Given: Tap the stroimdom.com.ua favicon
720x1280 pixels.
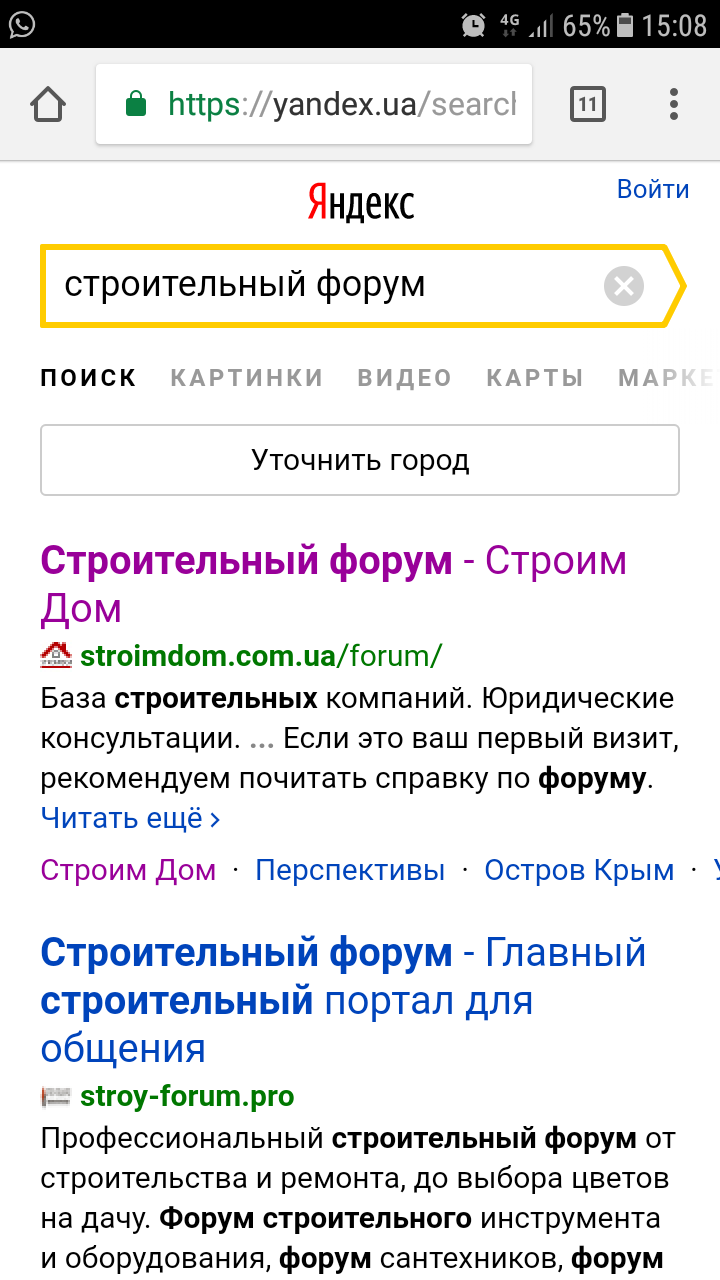Looking at the screenshot, I should pyautogui.click(x=56, y=656).
